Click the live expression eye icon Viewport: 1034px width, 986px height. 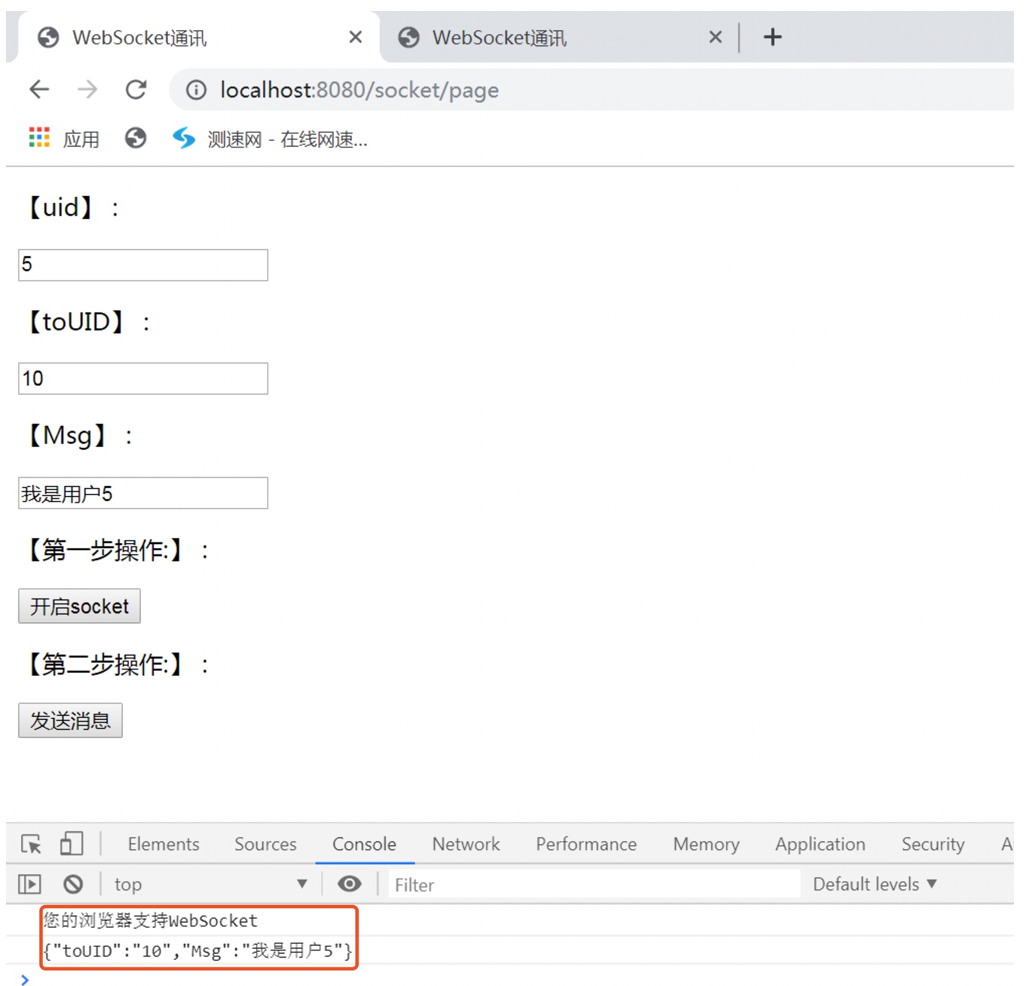pos(350,884)
